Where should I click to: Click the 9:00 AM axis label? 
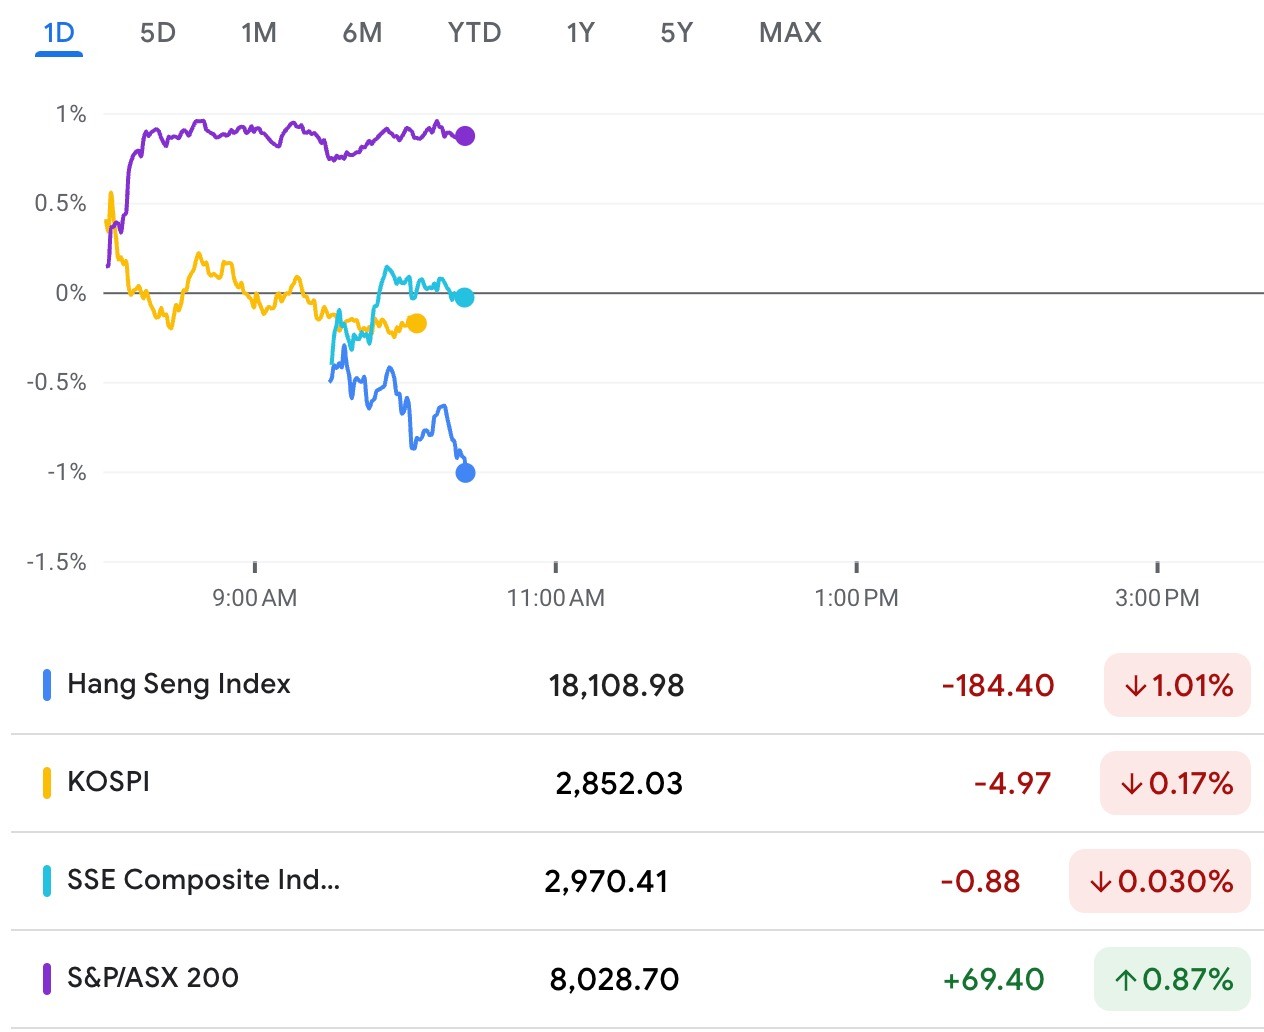(x=255, y=598)
